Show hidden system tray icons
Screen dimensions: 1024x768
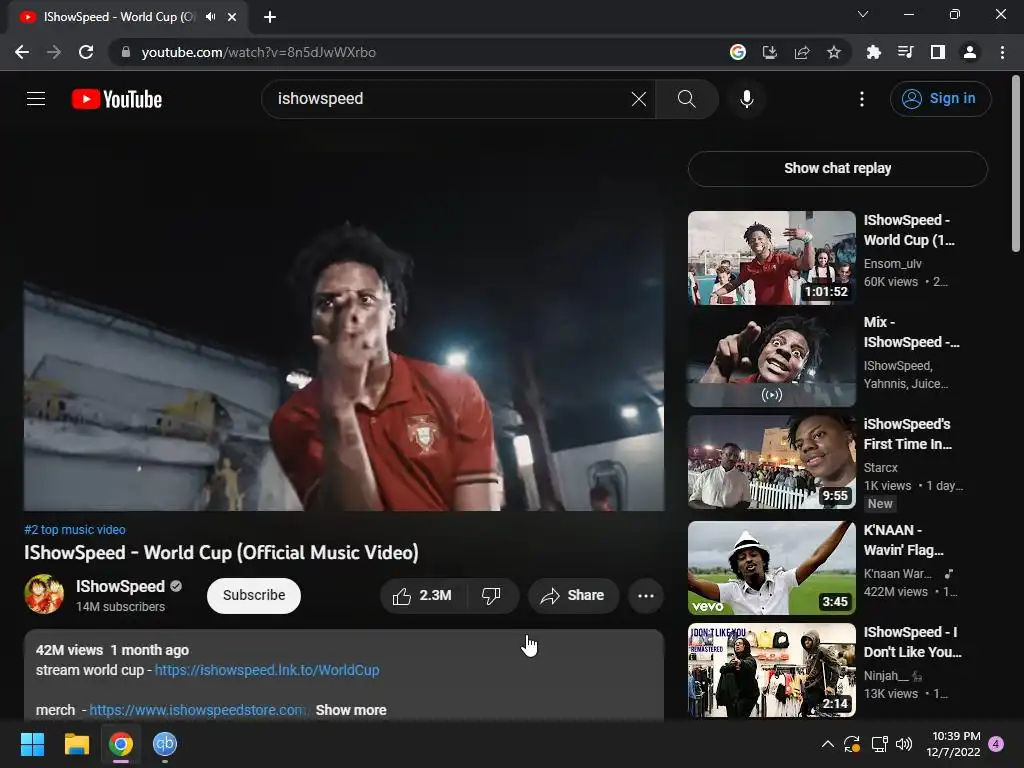(827, 744)
